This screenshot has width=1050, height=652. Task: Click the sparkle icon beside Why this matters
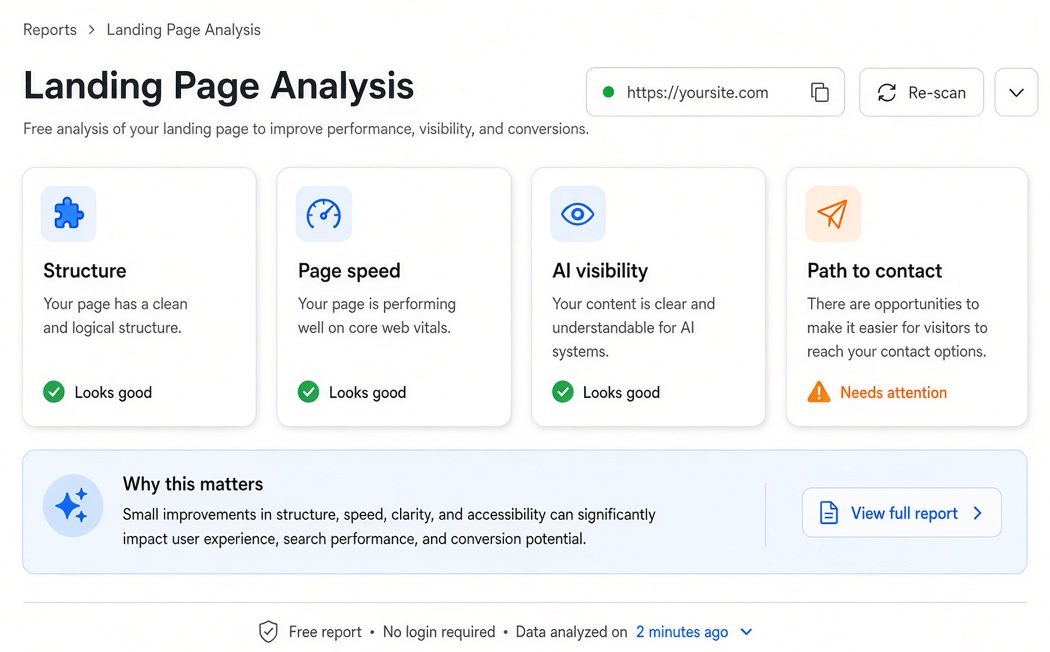[72, 505]
